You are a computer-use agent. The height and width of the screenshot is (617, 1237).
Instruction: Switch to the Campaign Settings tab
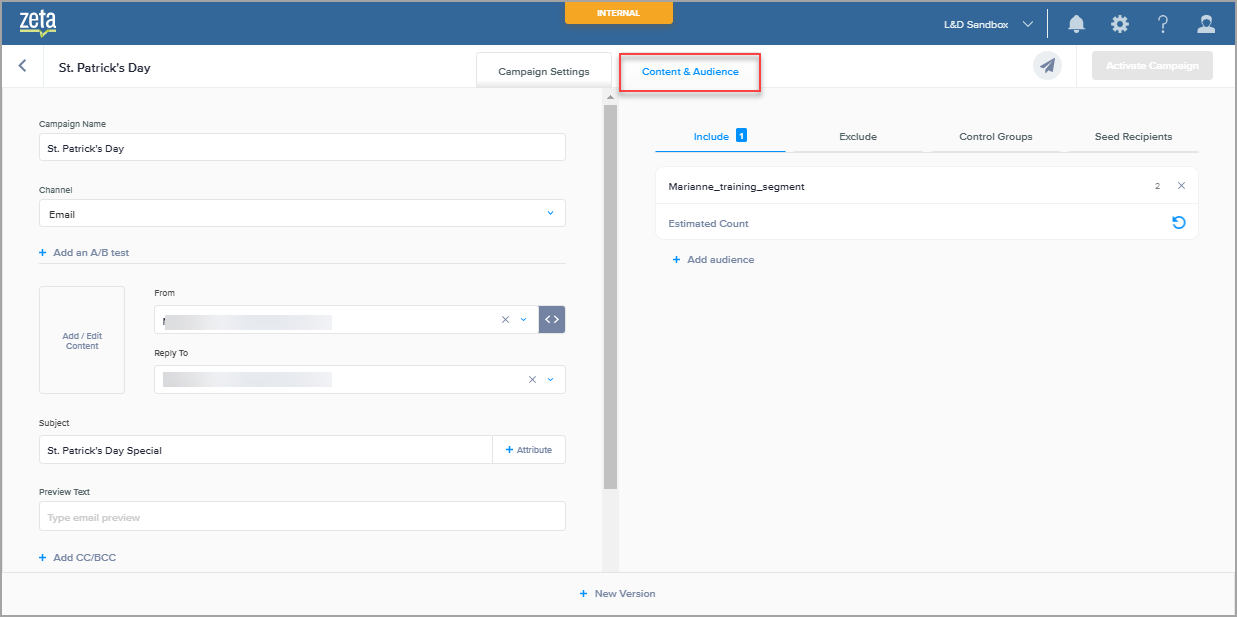click(x=544, y=72)
